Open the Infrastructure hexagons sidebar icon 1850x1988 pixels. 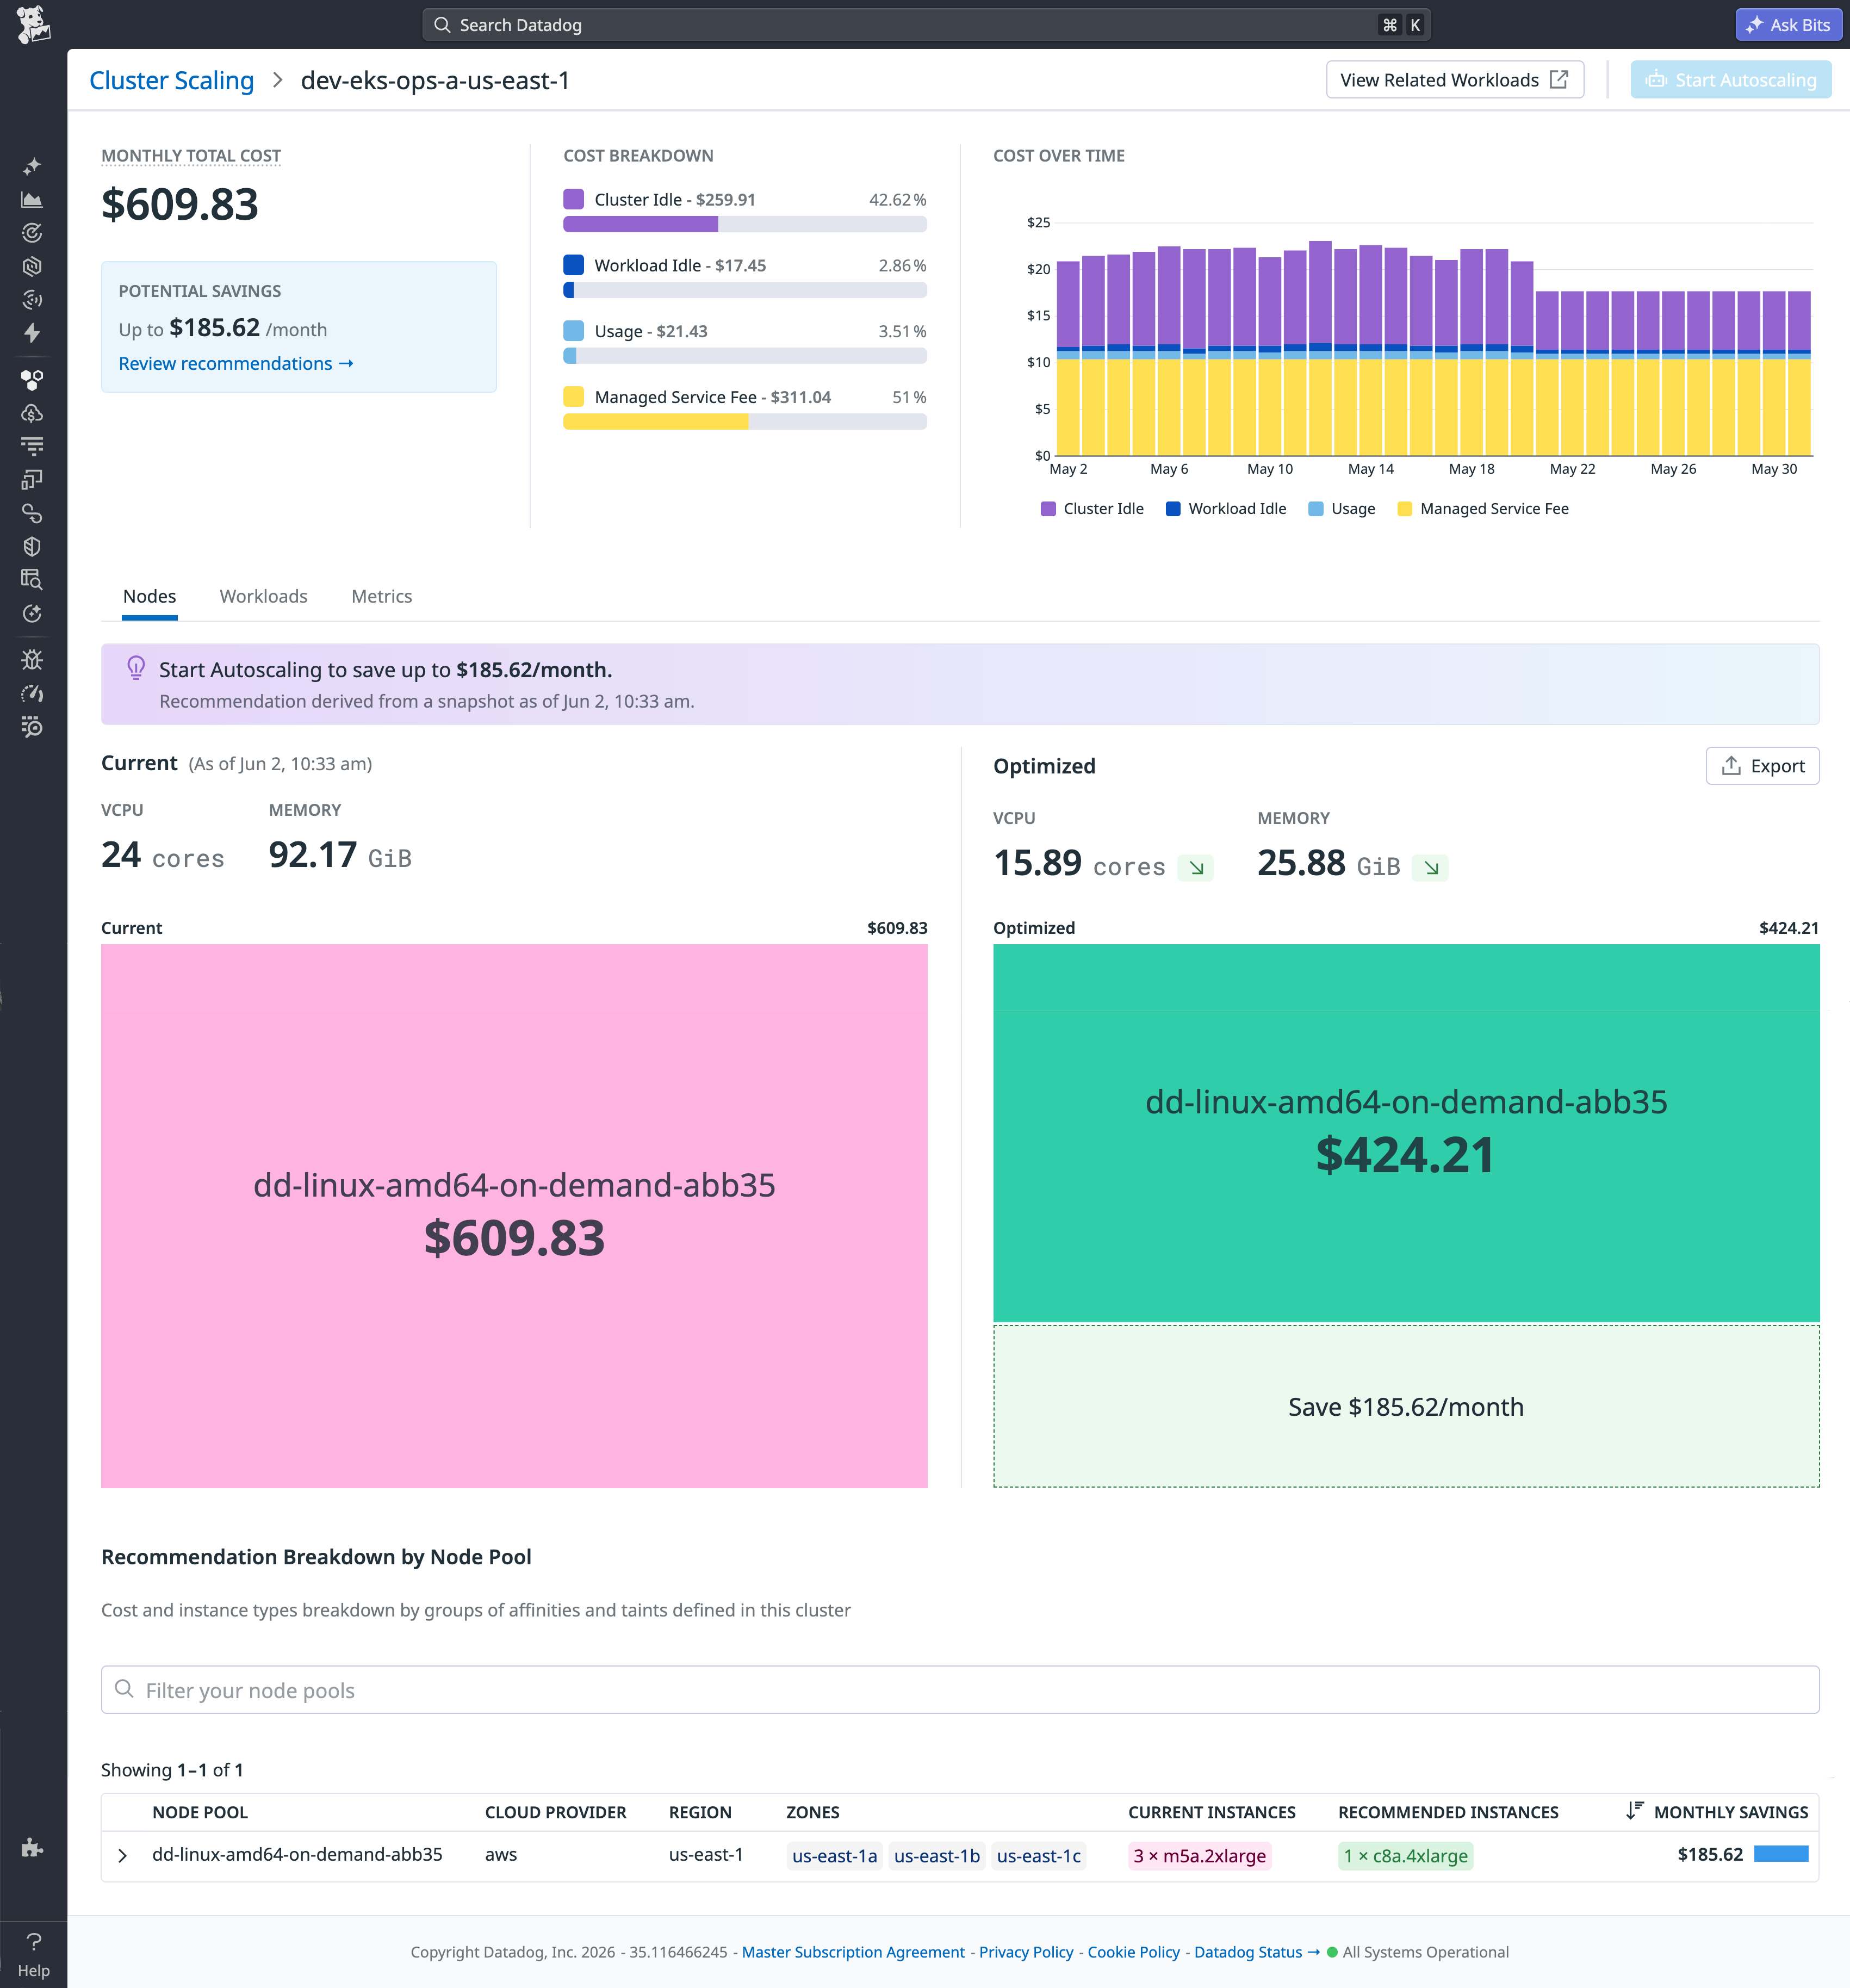click(x=32, y=380)
